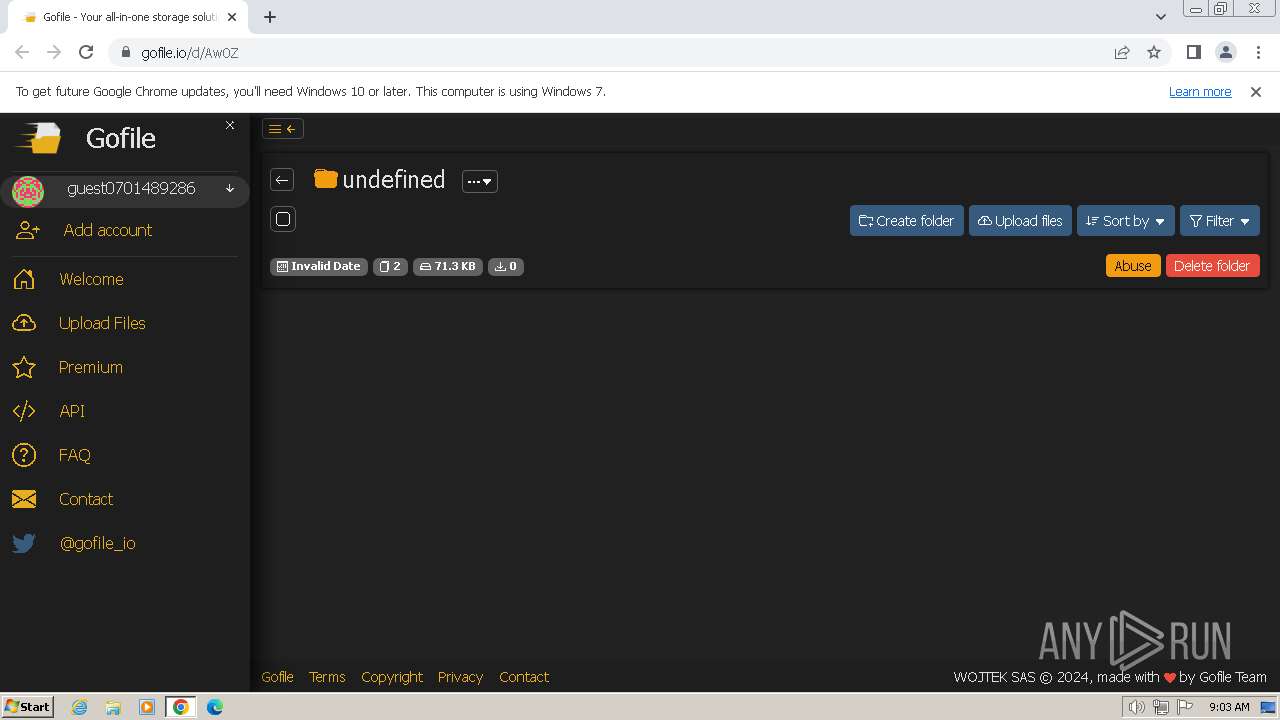The width and height of the screenshot is (1280, 720).
Task: Open Microsoft Edge from taskbar
Action: (x=215, y=707)
